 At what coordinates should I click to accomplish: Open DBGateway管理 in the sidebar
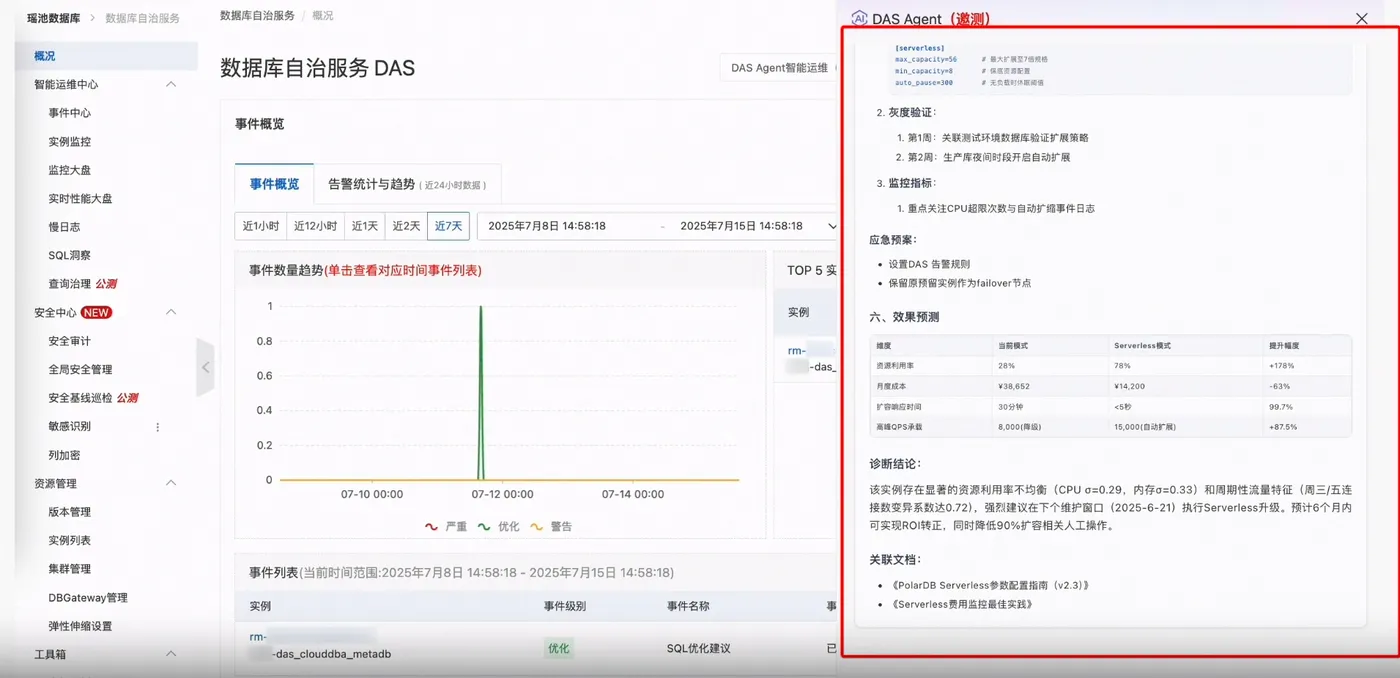tap(88, 598)
